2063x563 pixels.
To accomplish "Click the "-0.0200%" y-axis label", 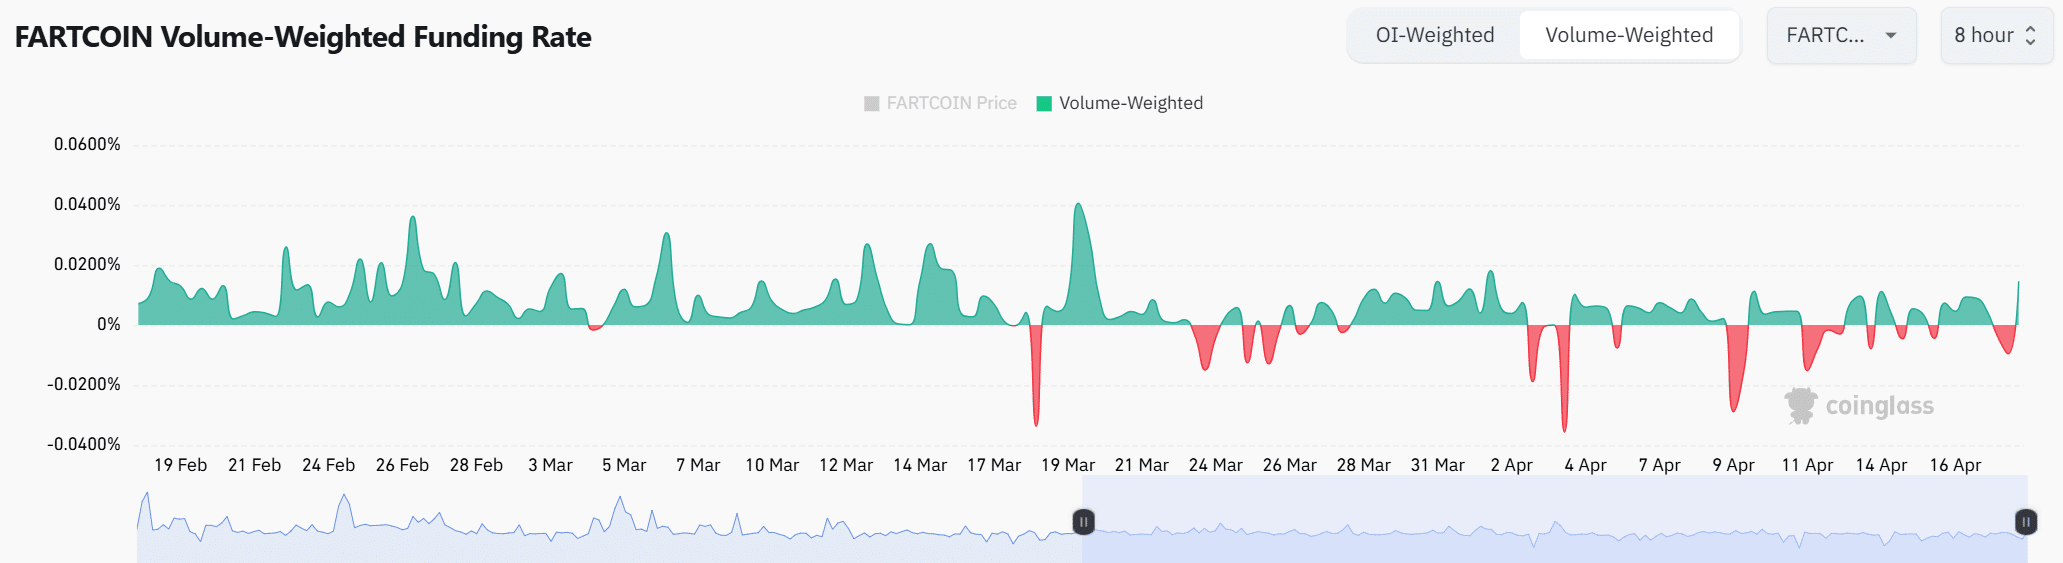I will 83,384.
